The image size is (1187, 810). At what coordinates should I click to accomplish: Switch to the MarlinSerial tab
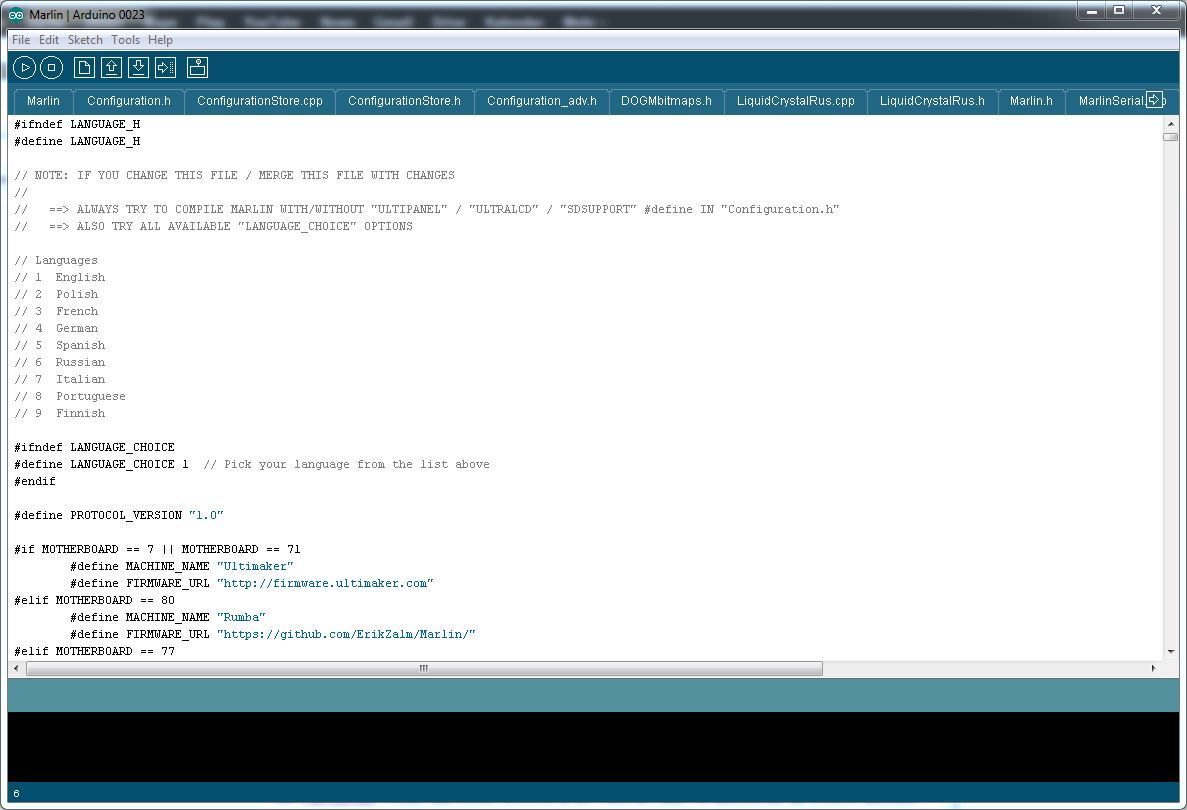coord(1111,101)
